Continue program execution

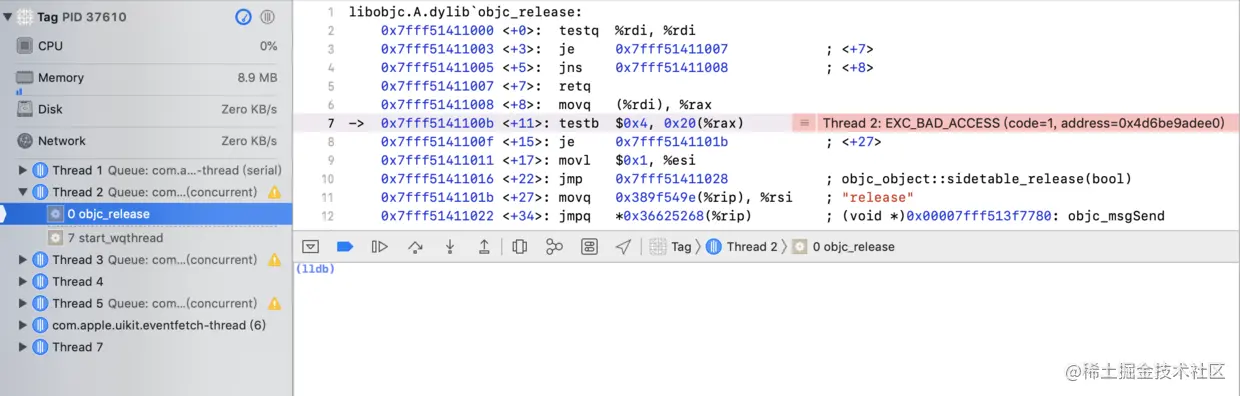[379, 246]
